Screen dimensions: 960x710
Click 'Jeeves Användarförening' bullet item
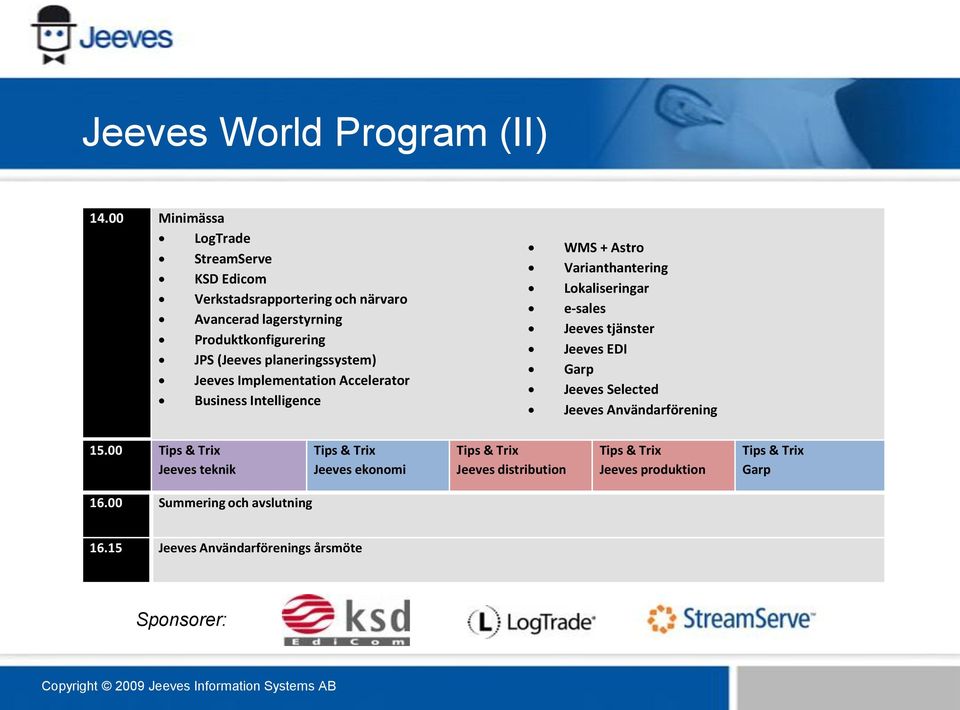click(640, 409)
